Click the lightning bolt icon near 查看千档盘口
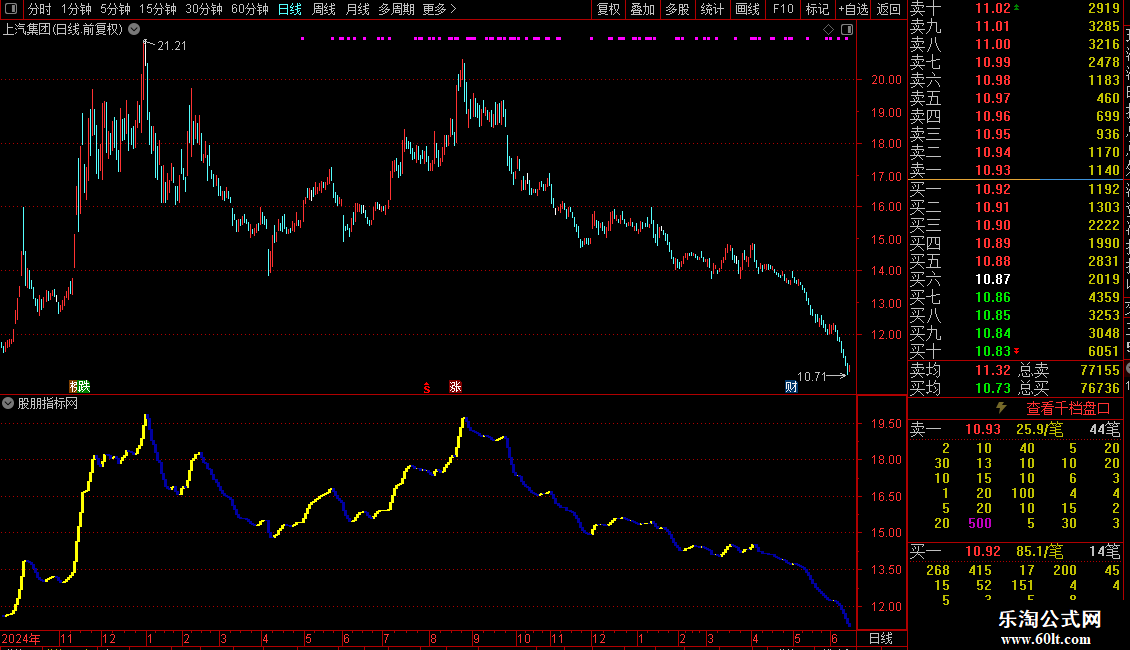The width and height of the screenshot is (1130, 650). coord(1001,407)
